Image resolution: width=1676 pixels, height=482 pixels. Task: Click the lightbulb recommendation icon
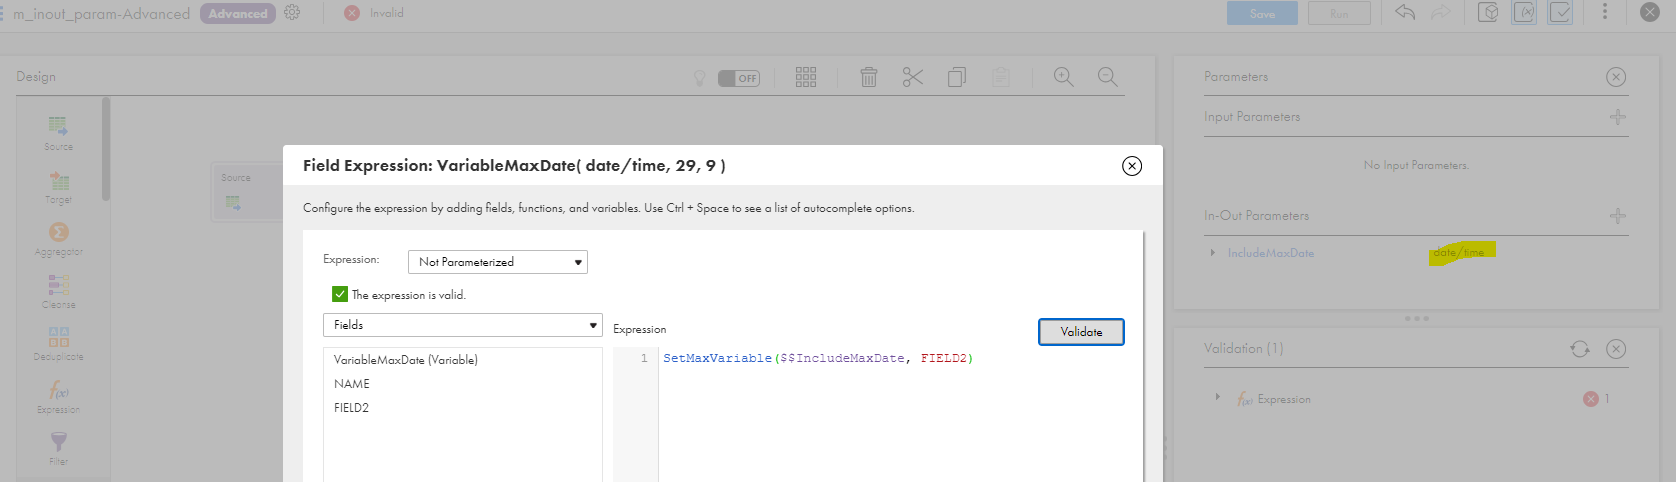pyautogui.click(x=700, y=78)
